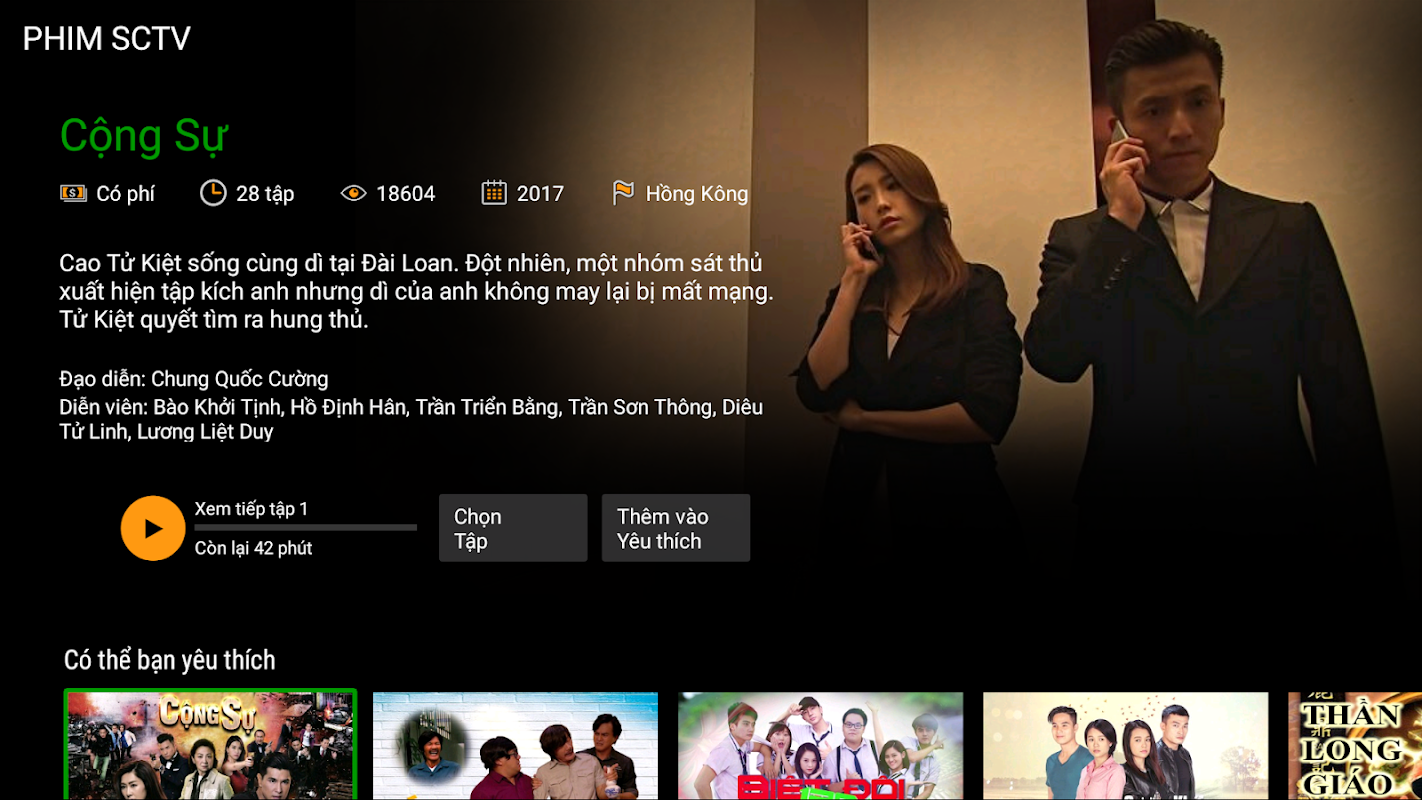Open the Chọn Tập episode selector
The image size is (1422, 800).
[513, 528]
